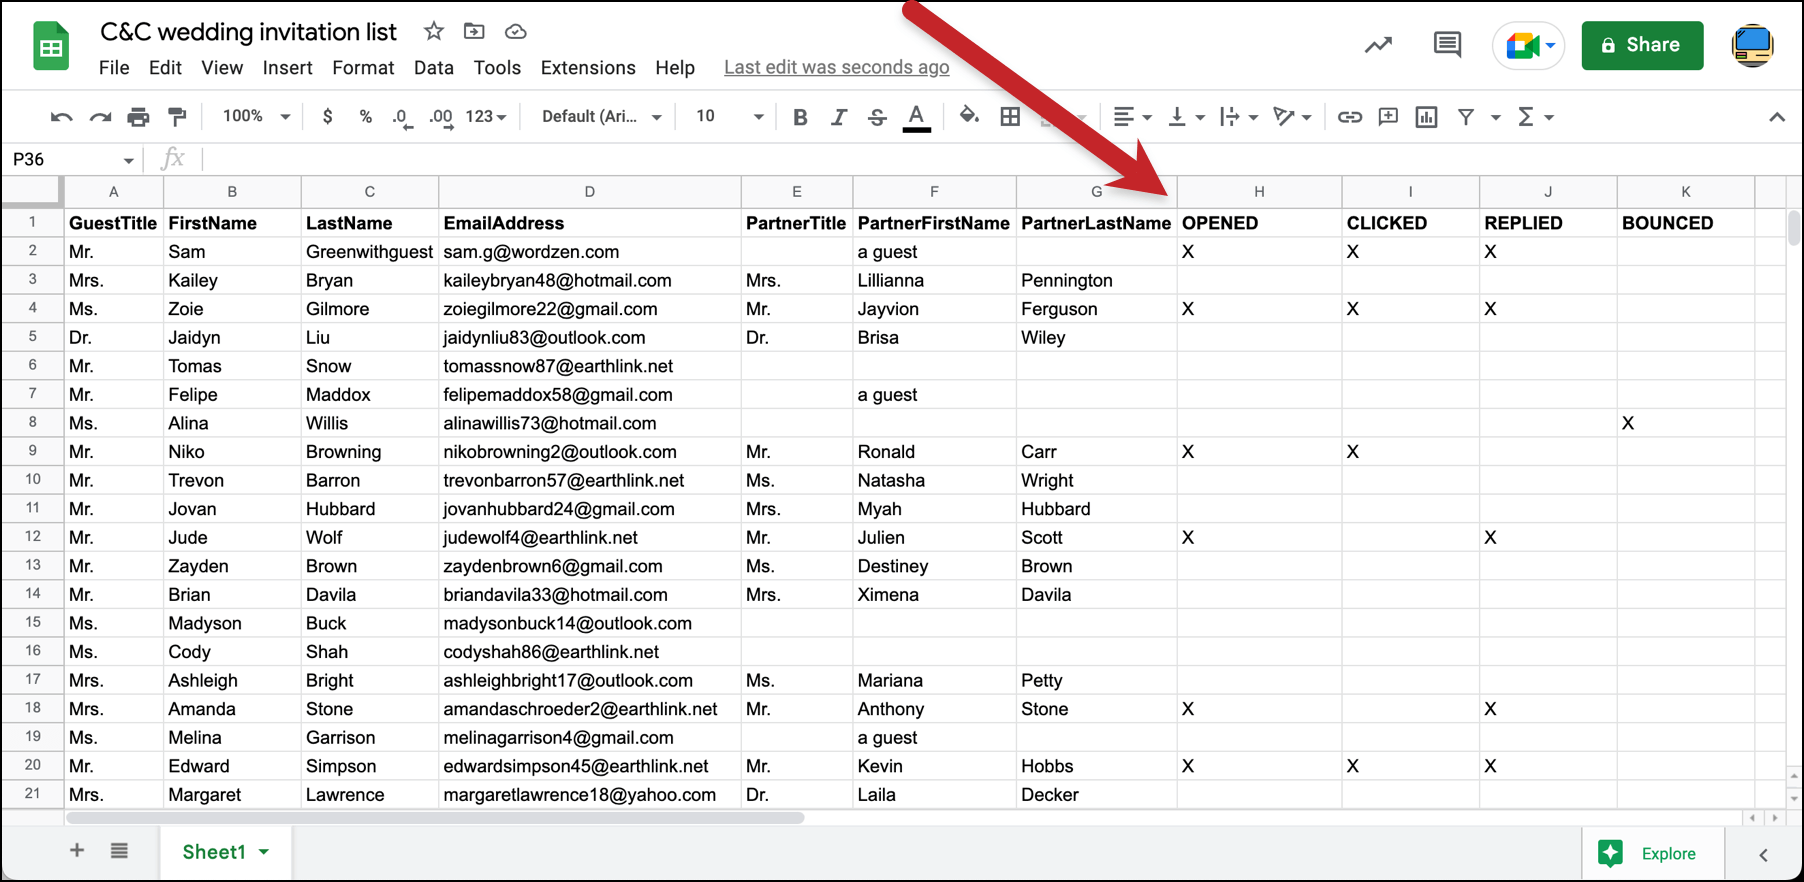Image resolution: width=1804 pixels, height=882 pixels.
Task: Show the all sheets list
Action: click(119, 851)
